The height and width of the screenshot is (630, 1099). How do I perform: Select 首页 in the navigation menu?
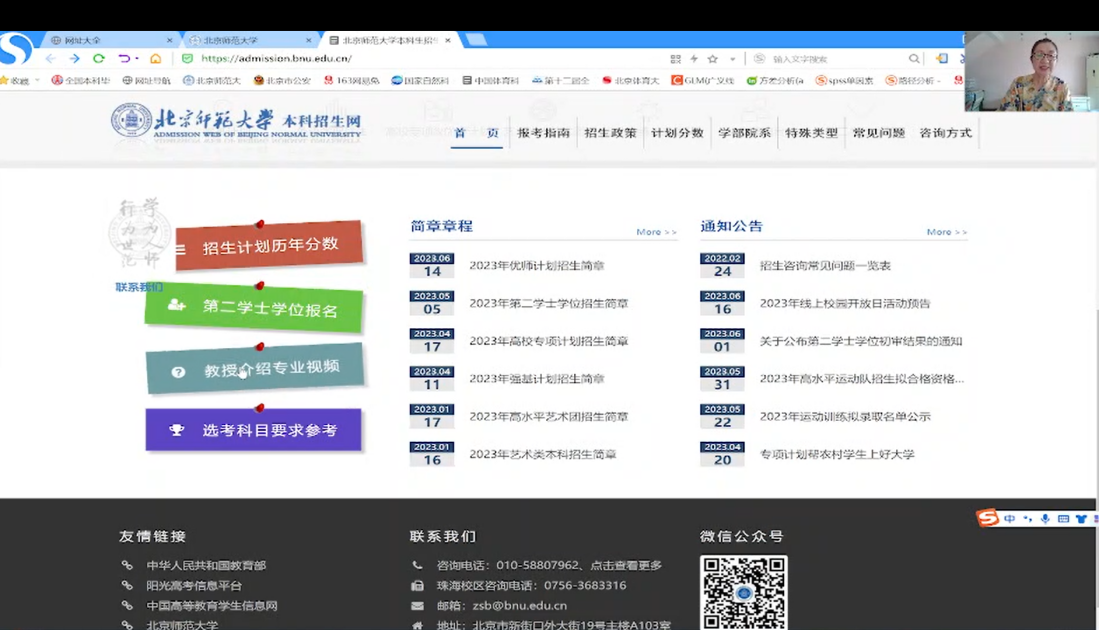coord(477,132)
